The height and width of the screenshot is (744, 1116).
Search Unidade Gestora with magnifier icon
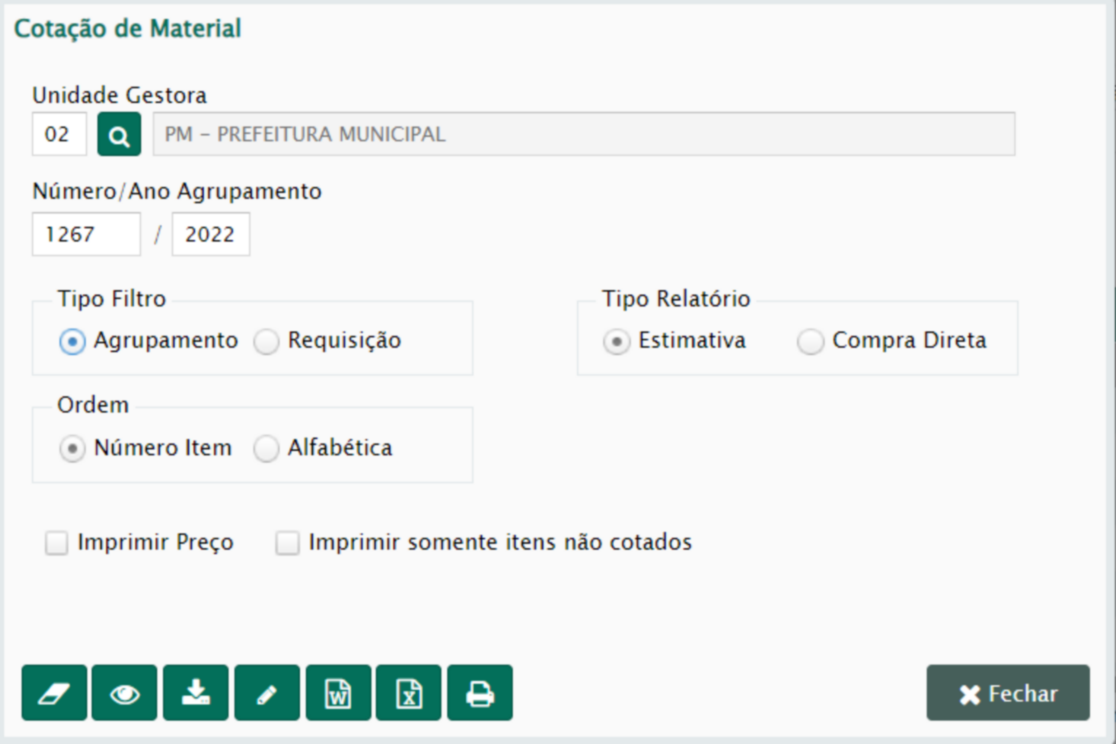[x=119, y=135]
